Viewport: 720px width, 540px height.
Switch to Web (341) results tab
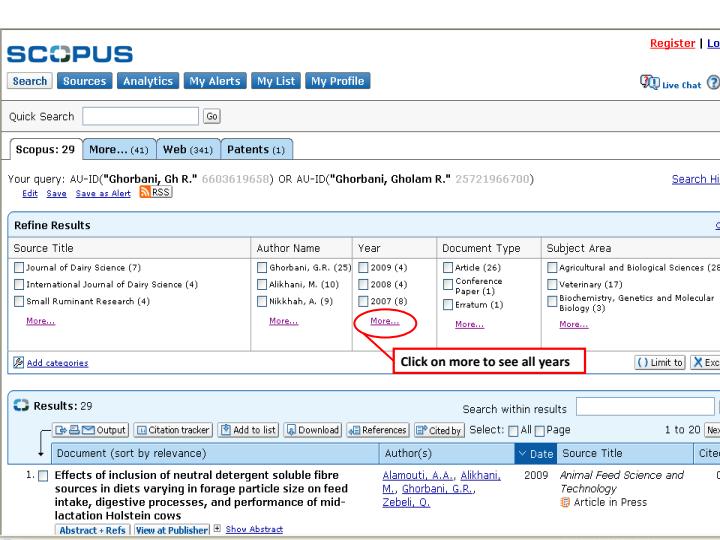188,150
